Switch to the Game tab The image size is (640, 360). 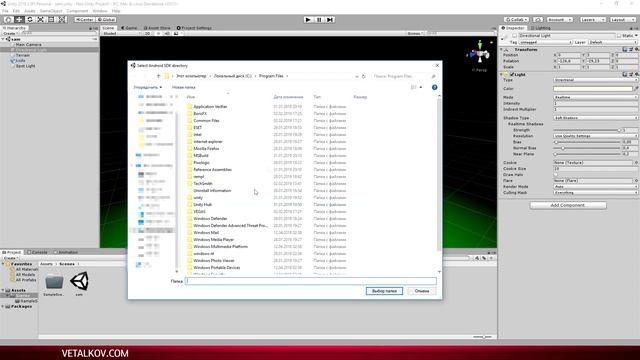(x=129, y=28)
